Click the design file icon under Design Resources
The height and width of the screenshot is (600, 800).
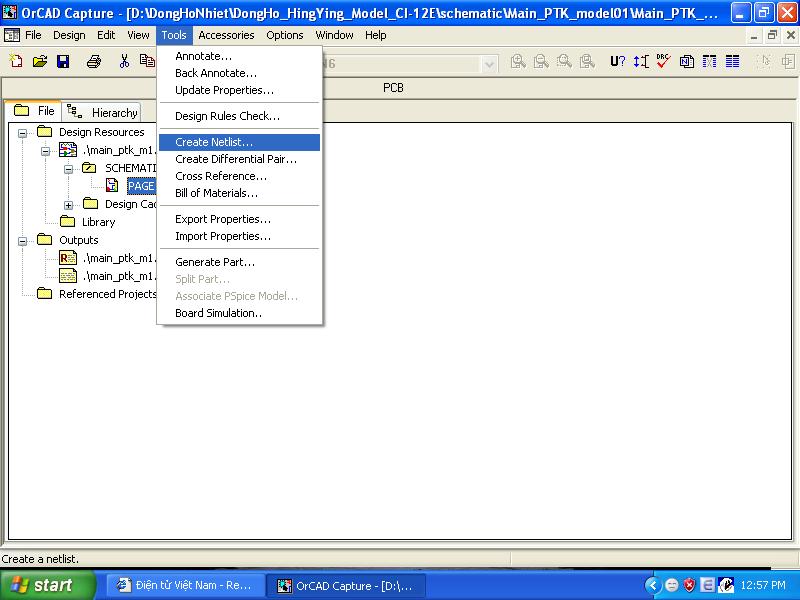pyautogui.click(x=68, y=150)
